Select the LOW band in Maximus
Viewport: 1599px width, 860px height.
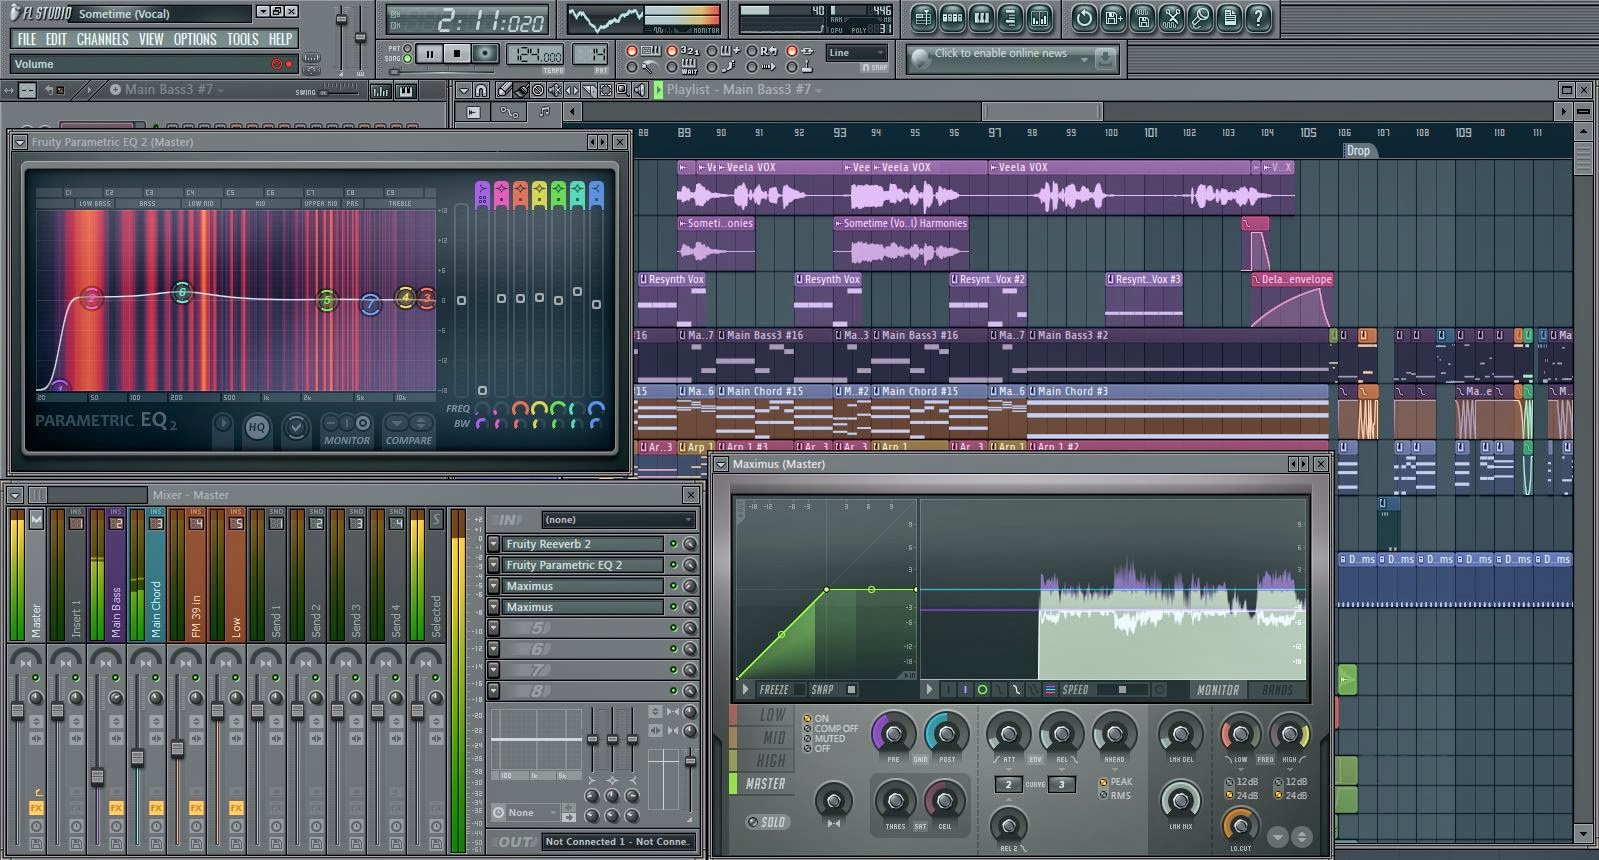763,715
